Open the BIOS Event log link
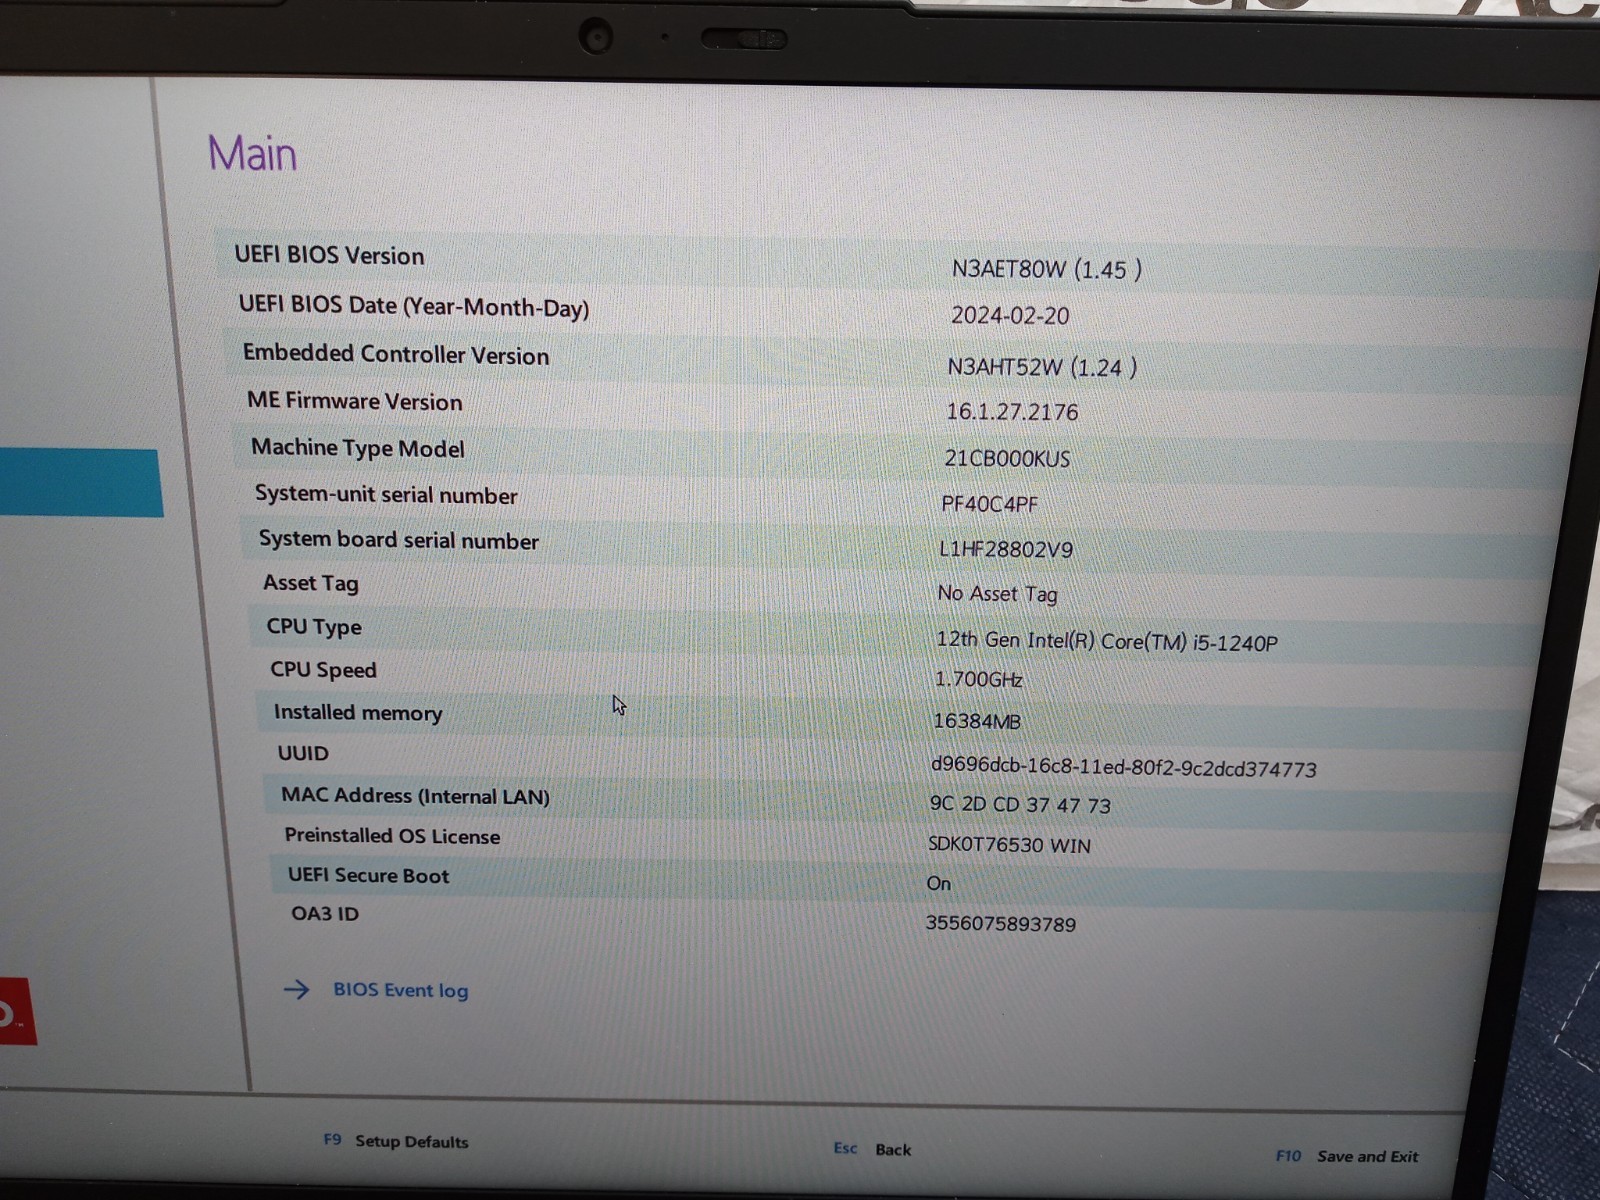Screen dimensions: 1600x1200 click(x=400, y=990)
